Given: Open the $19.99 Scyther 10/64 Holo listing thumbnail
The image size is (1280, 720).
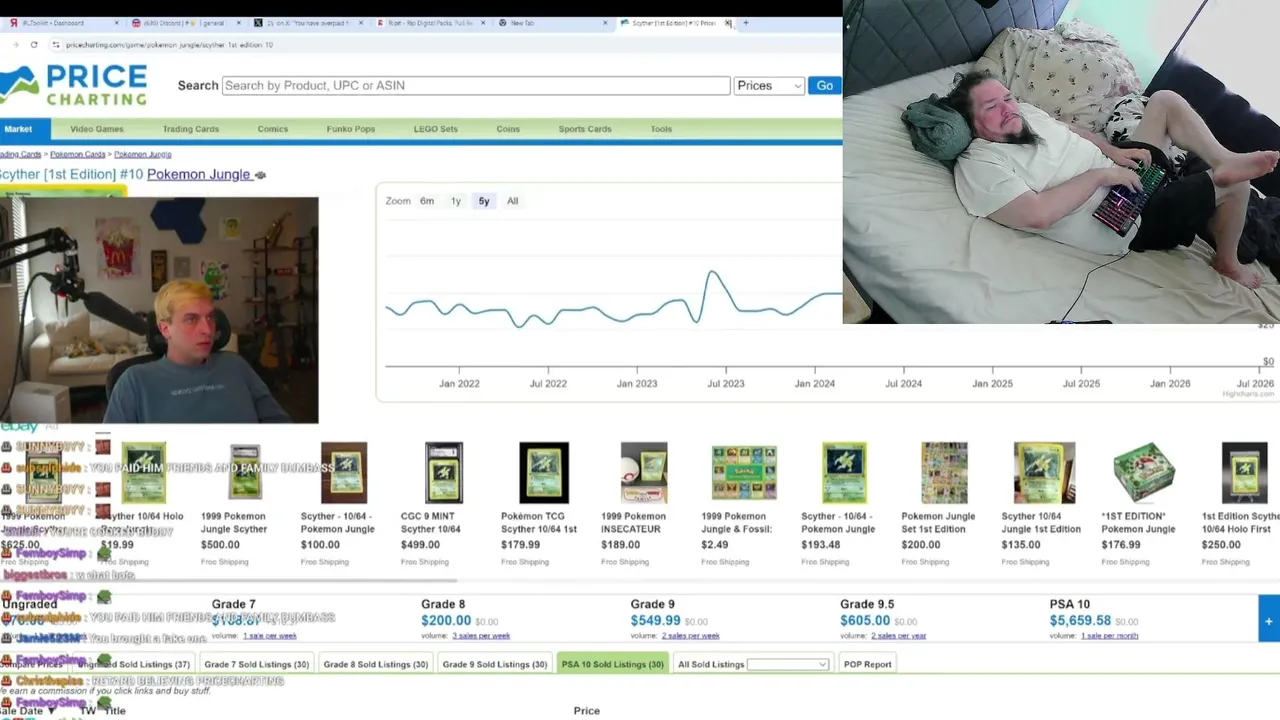Looking at the screenshot, I should (x=144, y=472).
